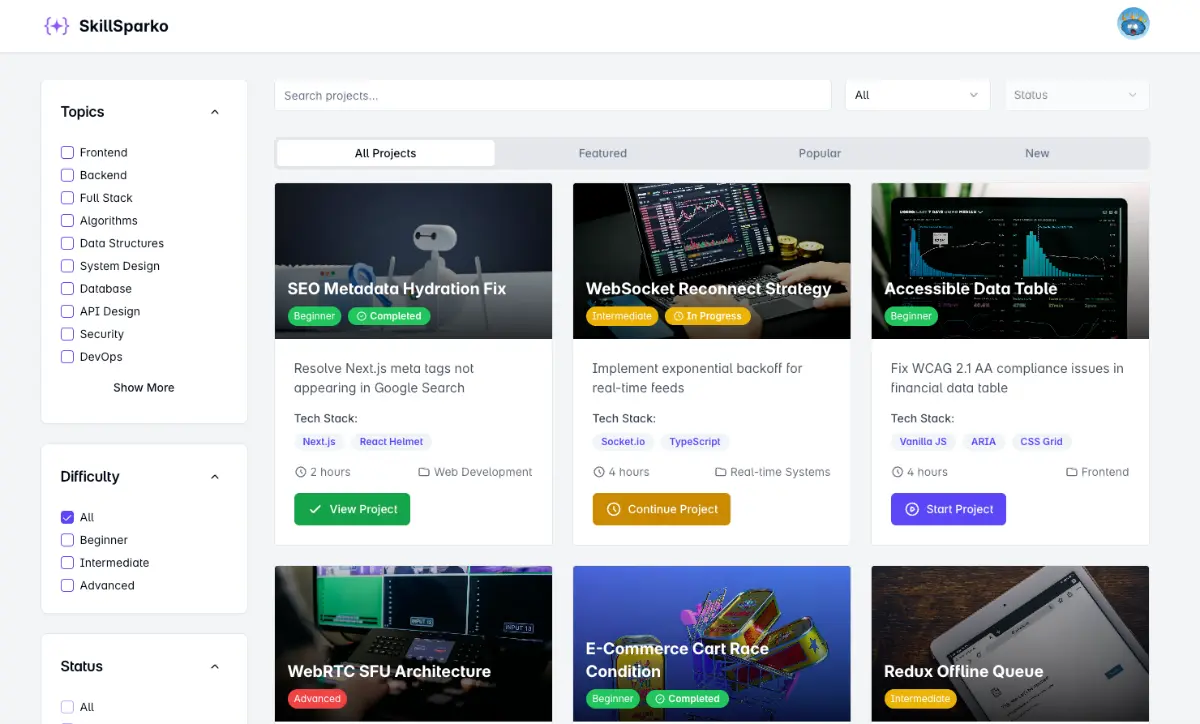1200x724 pixels.
Task: Click the SkillSparko logo icon
Action: tap(57, 26)
